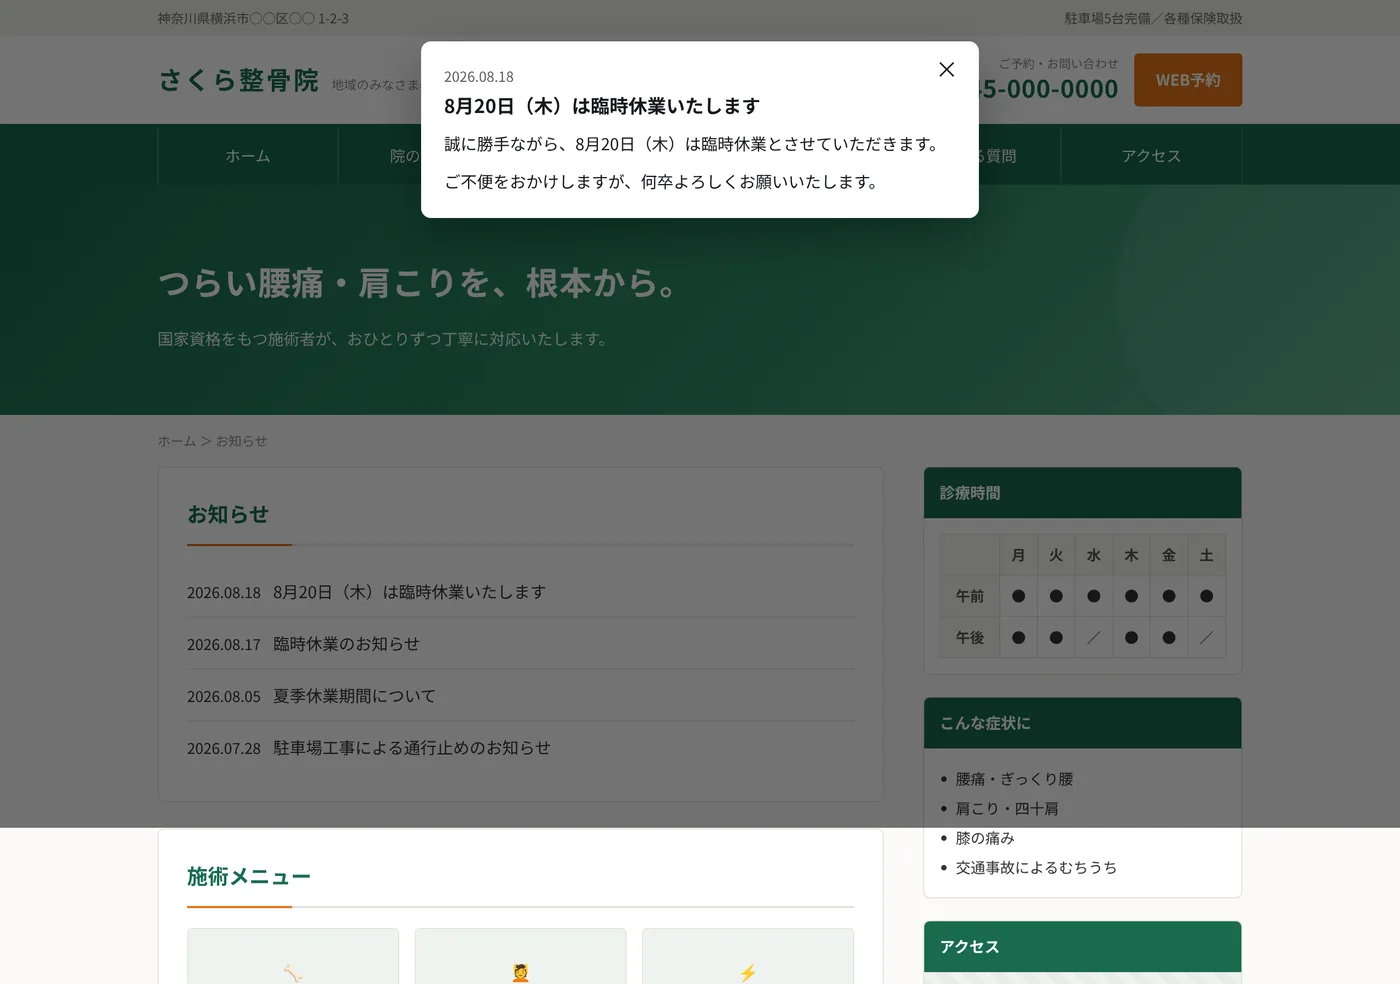Click the 木 column header in schedule
Image resolution: width=1400 pixels, height=984 pixels.
[1131, 555]
